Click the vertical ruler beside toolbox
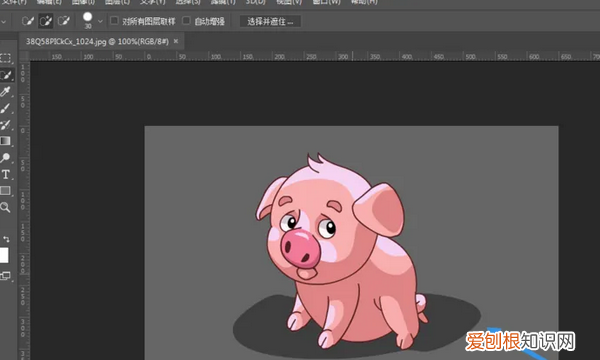The height and width of the screenshot is (360, 600). click(x=24, y=210)
